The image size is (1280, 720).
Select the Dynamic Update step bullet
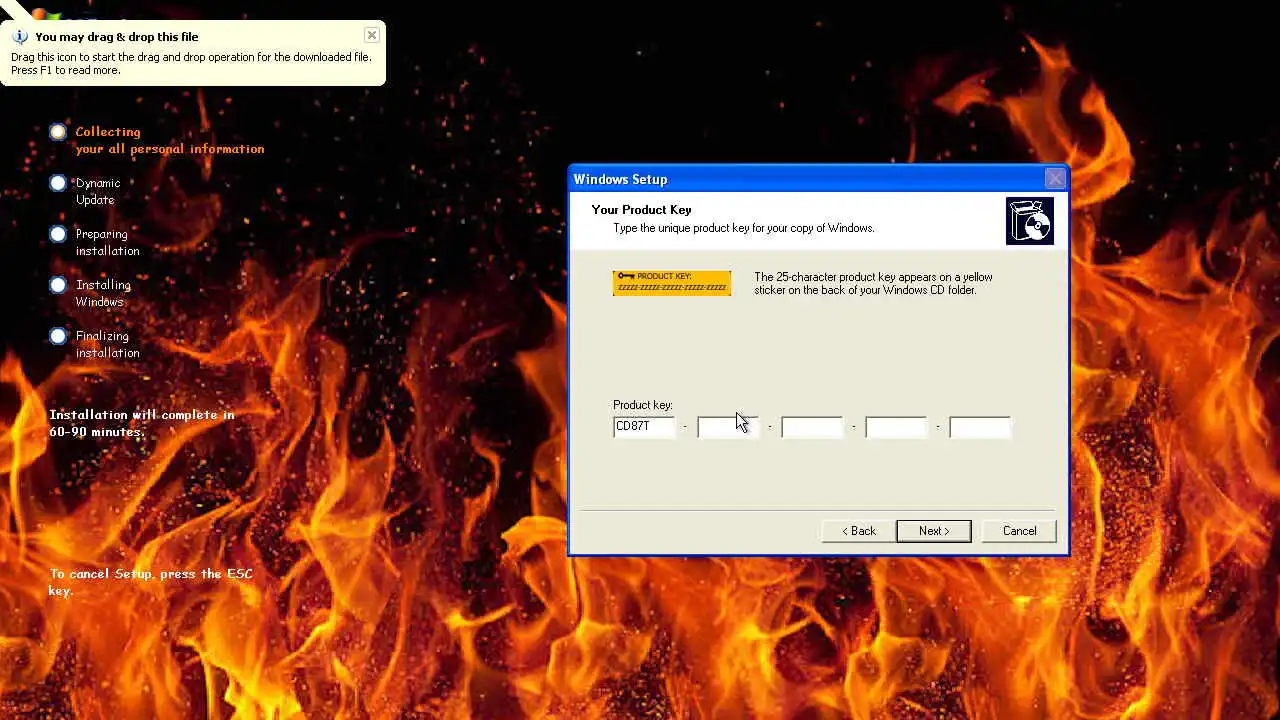(58, 183)
